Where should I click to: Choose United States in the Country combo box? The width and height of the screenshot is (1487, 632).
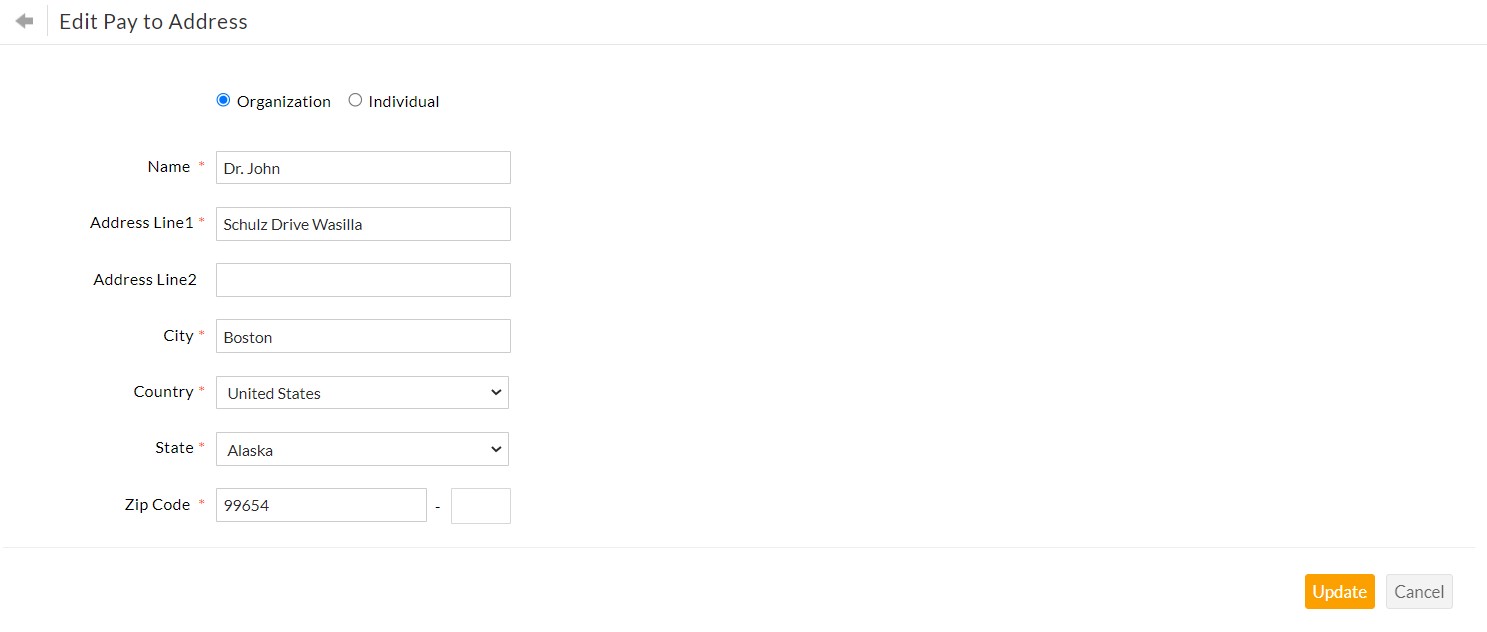pyautogui.click(x=362, y=392)
